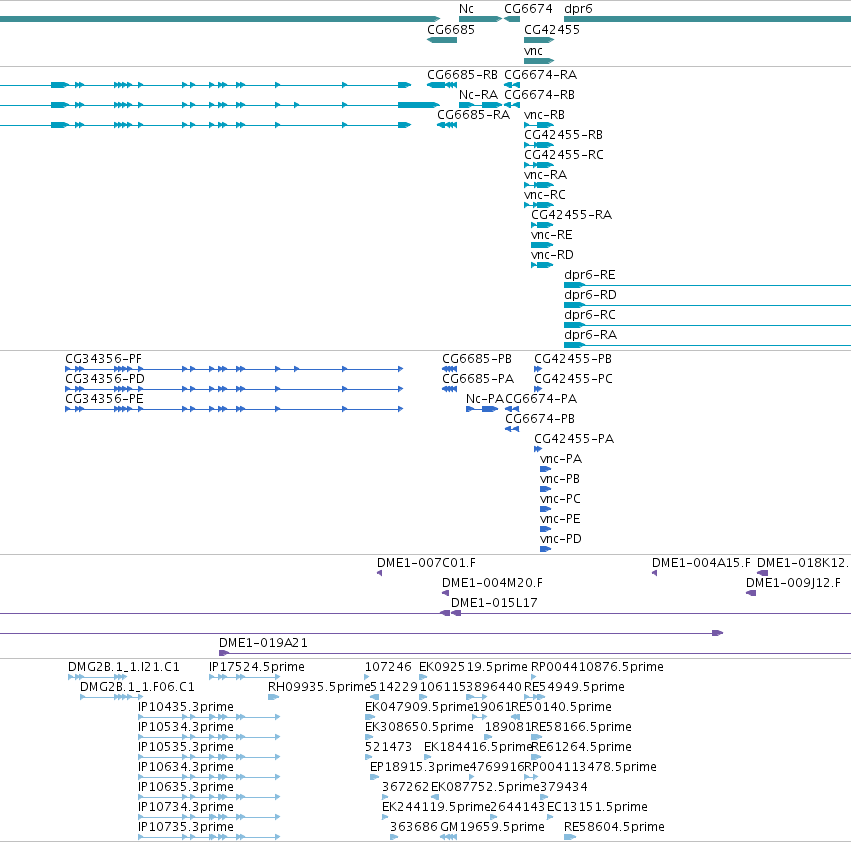The width and height of the screenshot is (851, 842).
Task: Open BAC end DME1-007C01.F label
Action: point(426,563)
